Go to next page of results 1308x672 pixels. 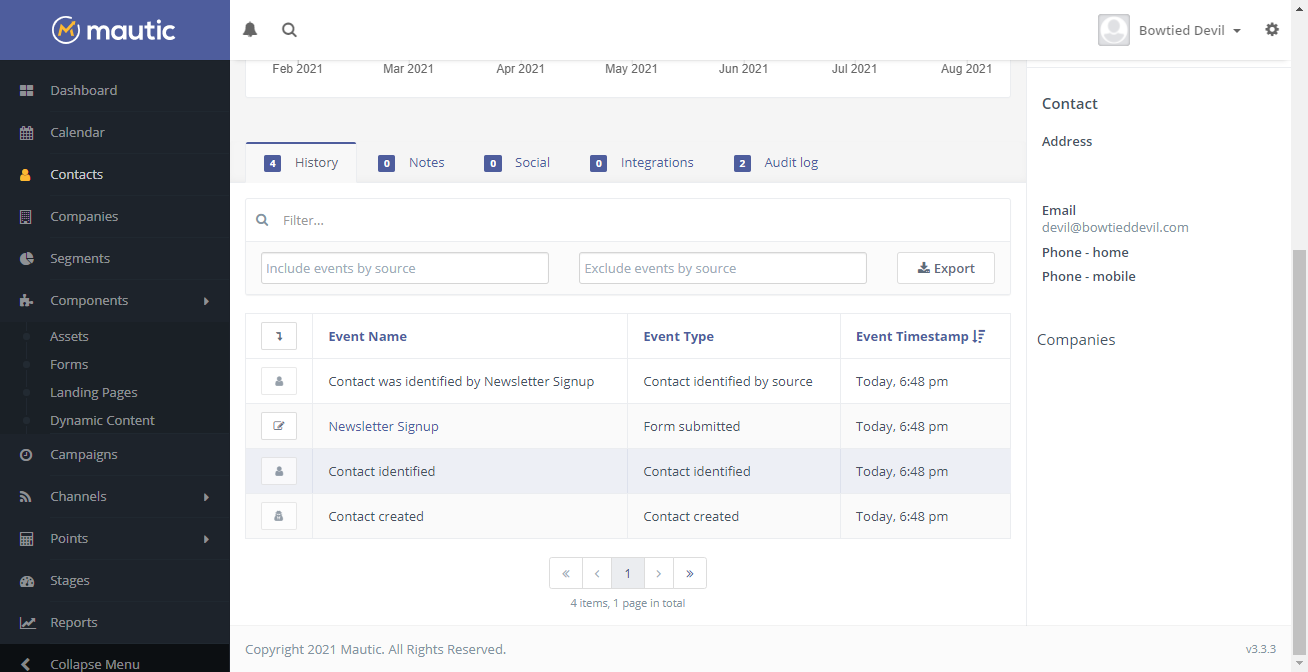click(x=659, y=573)
